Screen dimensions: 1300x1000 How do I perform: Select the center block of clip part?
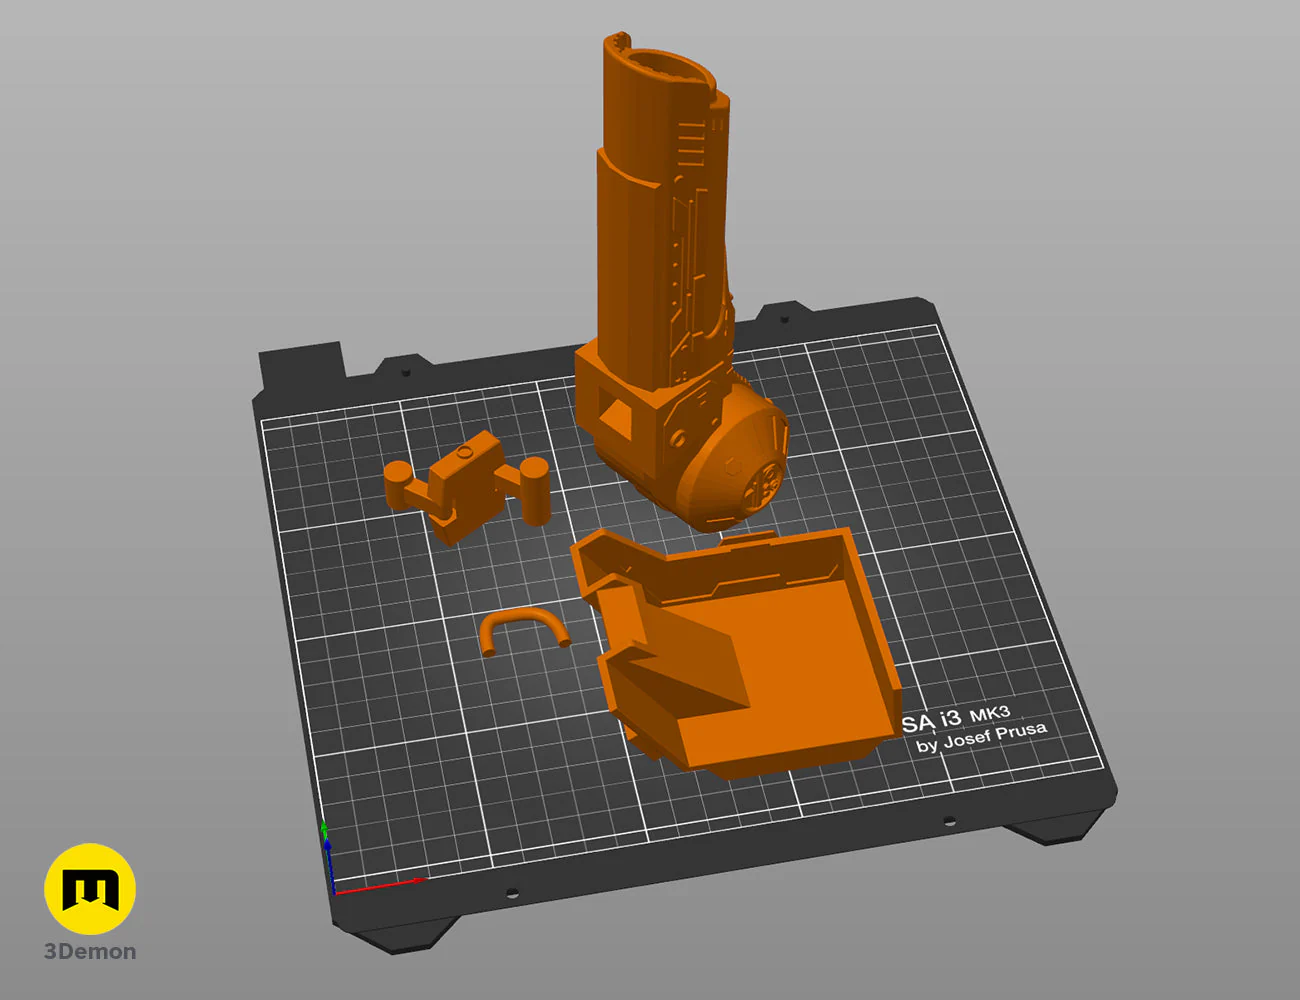pyautogui.click(x=465, y=478)
